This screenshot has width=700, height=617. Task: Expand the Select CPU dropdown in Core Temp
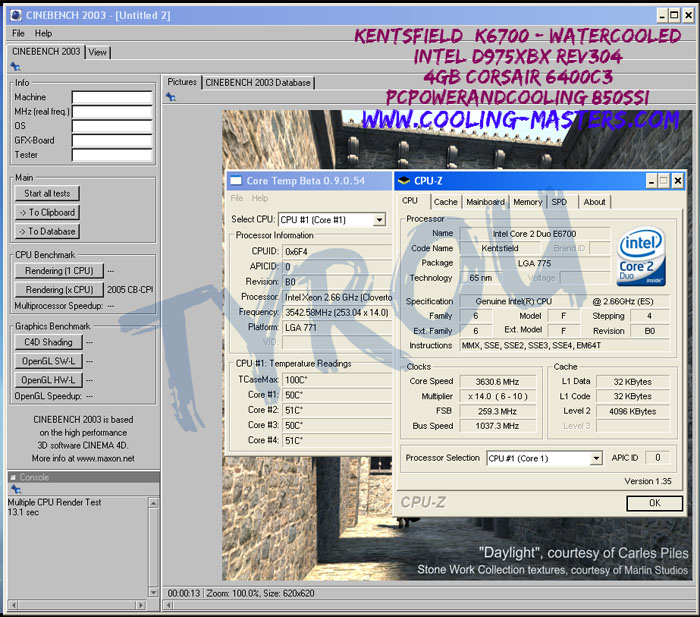379,220
